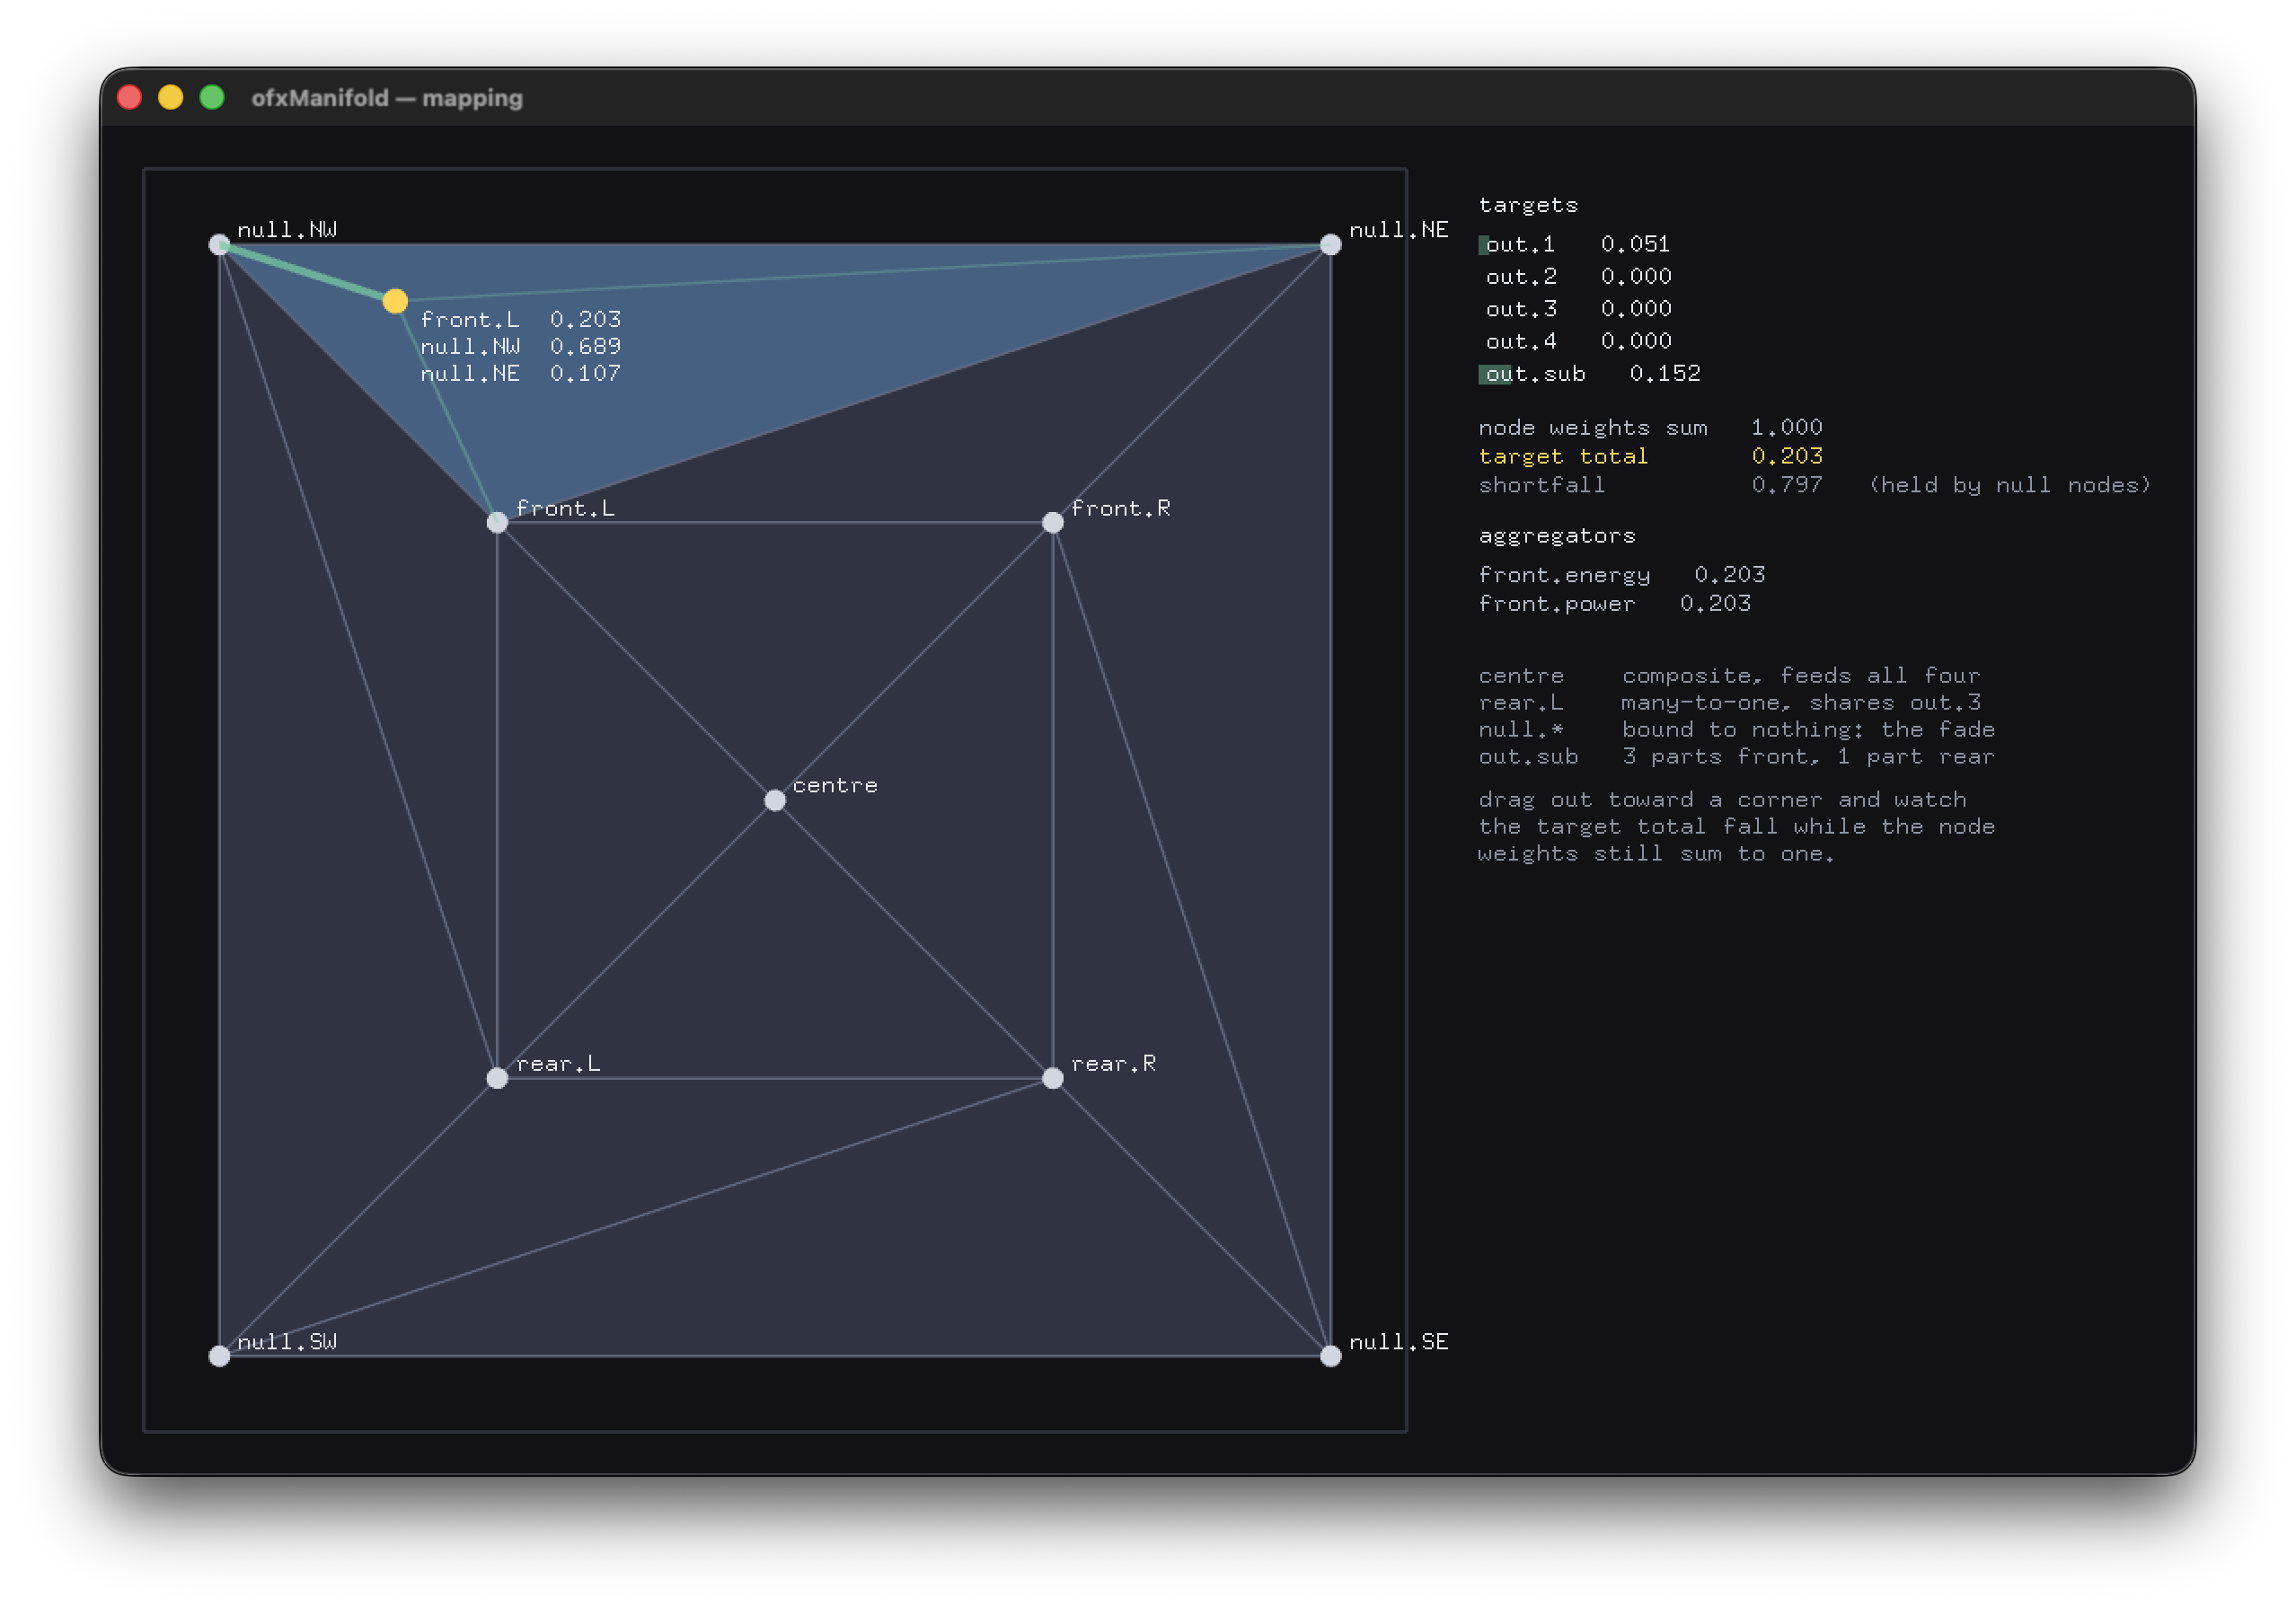Click the rear.L node dot
The height and width of the screenshot is (1608, 2296).
coord(497,1078)
